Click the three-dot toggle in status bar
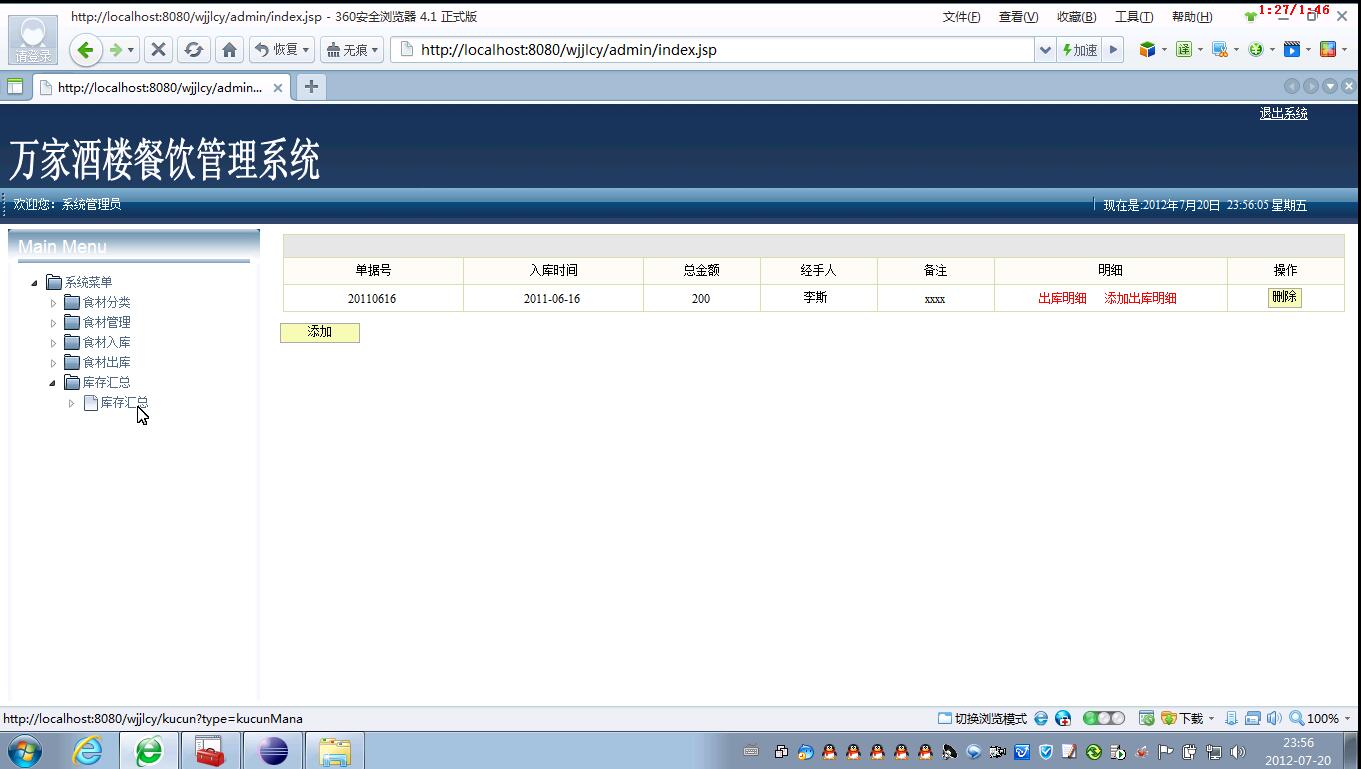Image resolution: width=1361 pixels, height=769 pixels. tap(1104, 719)
